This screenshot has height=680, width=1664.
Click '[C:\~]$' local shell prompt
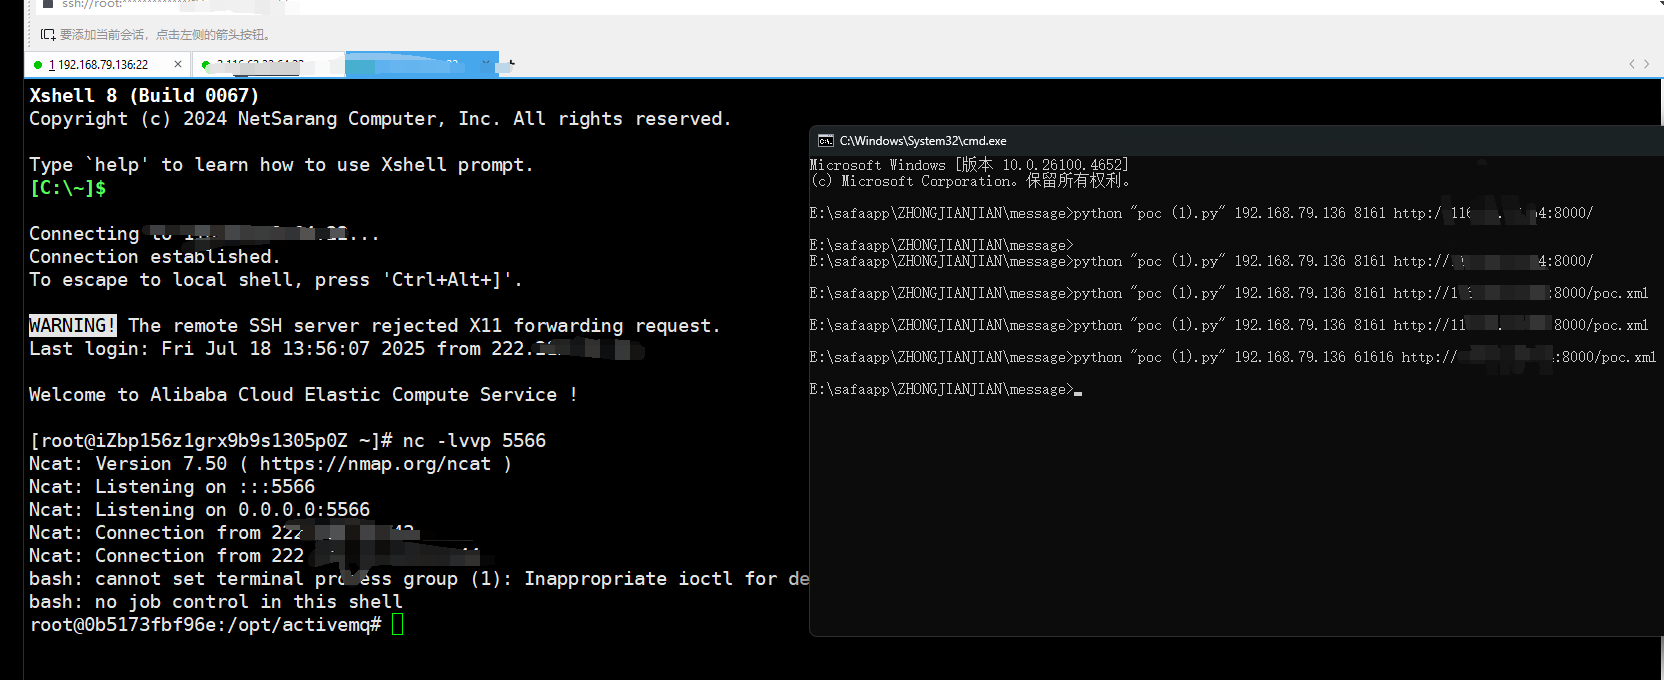[x=68, y=188]
